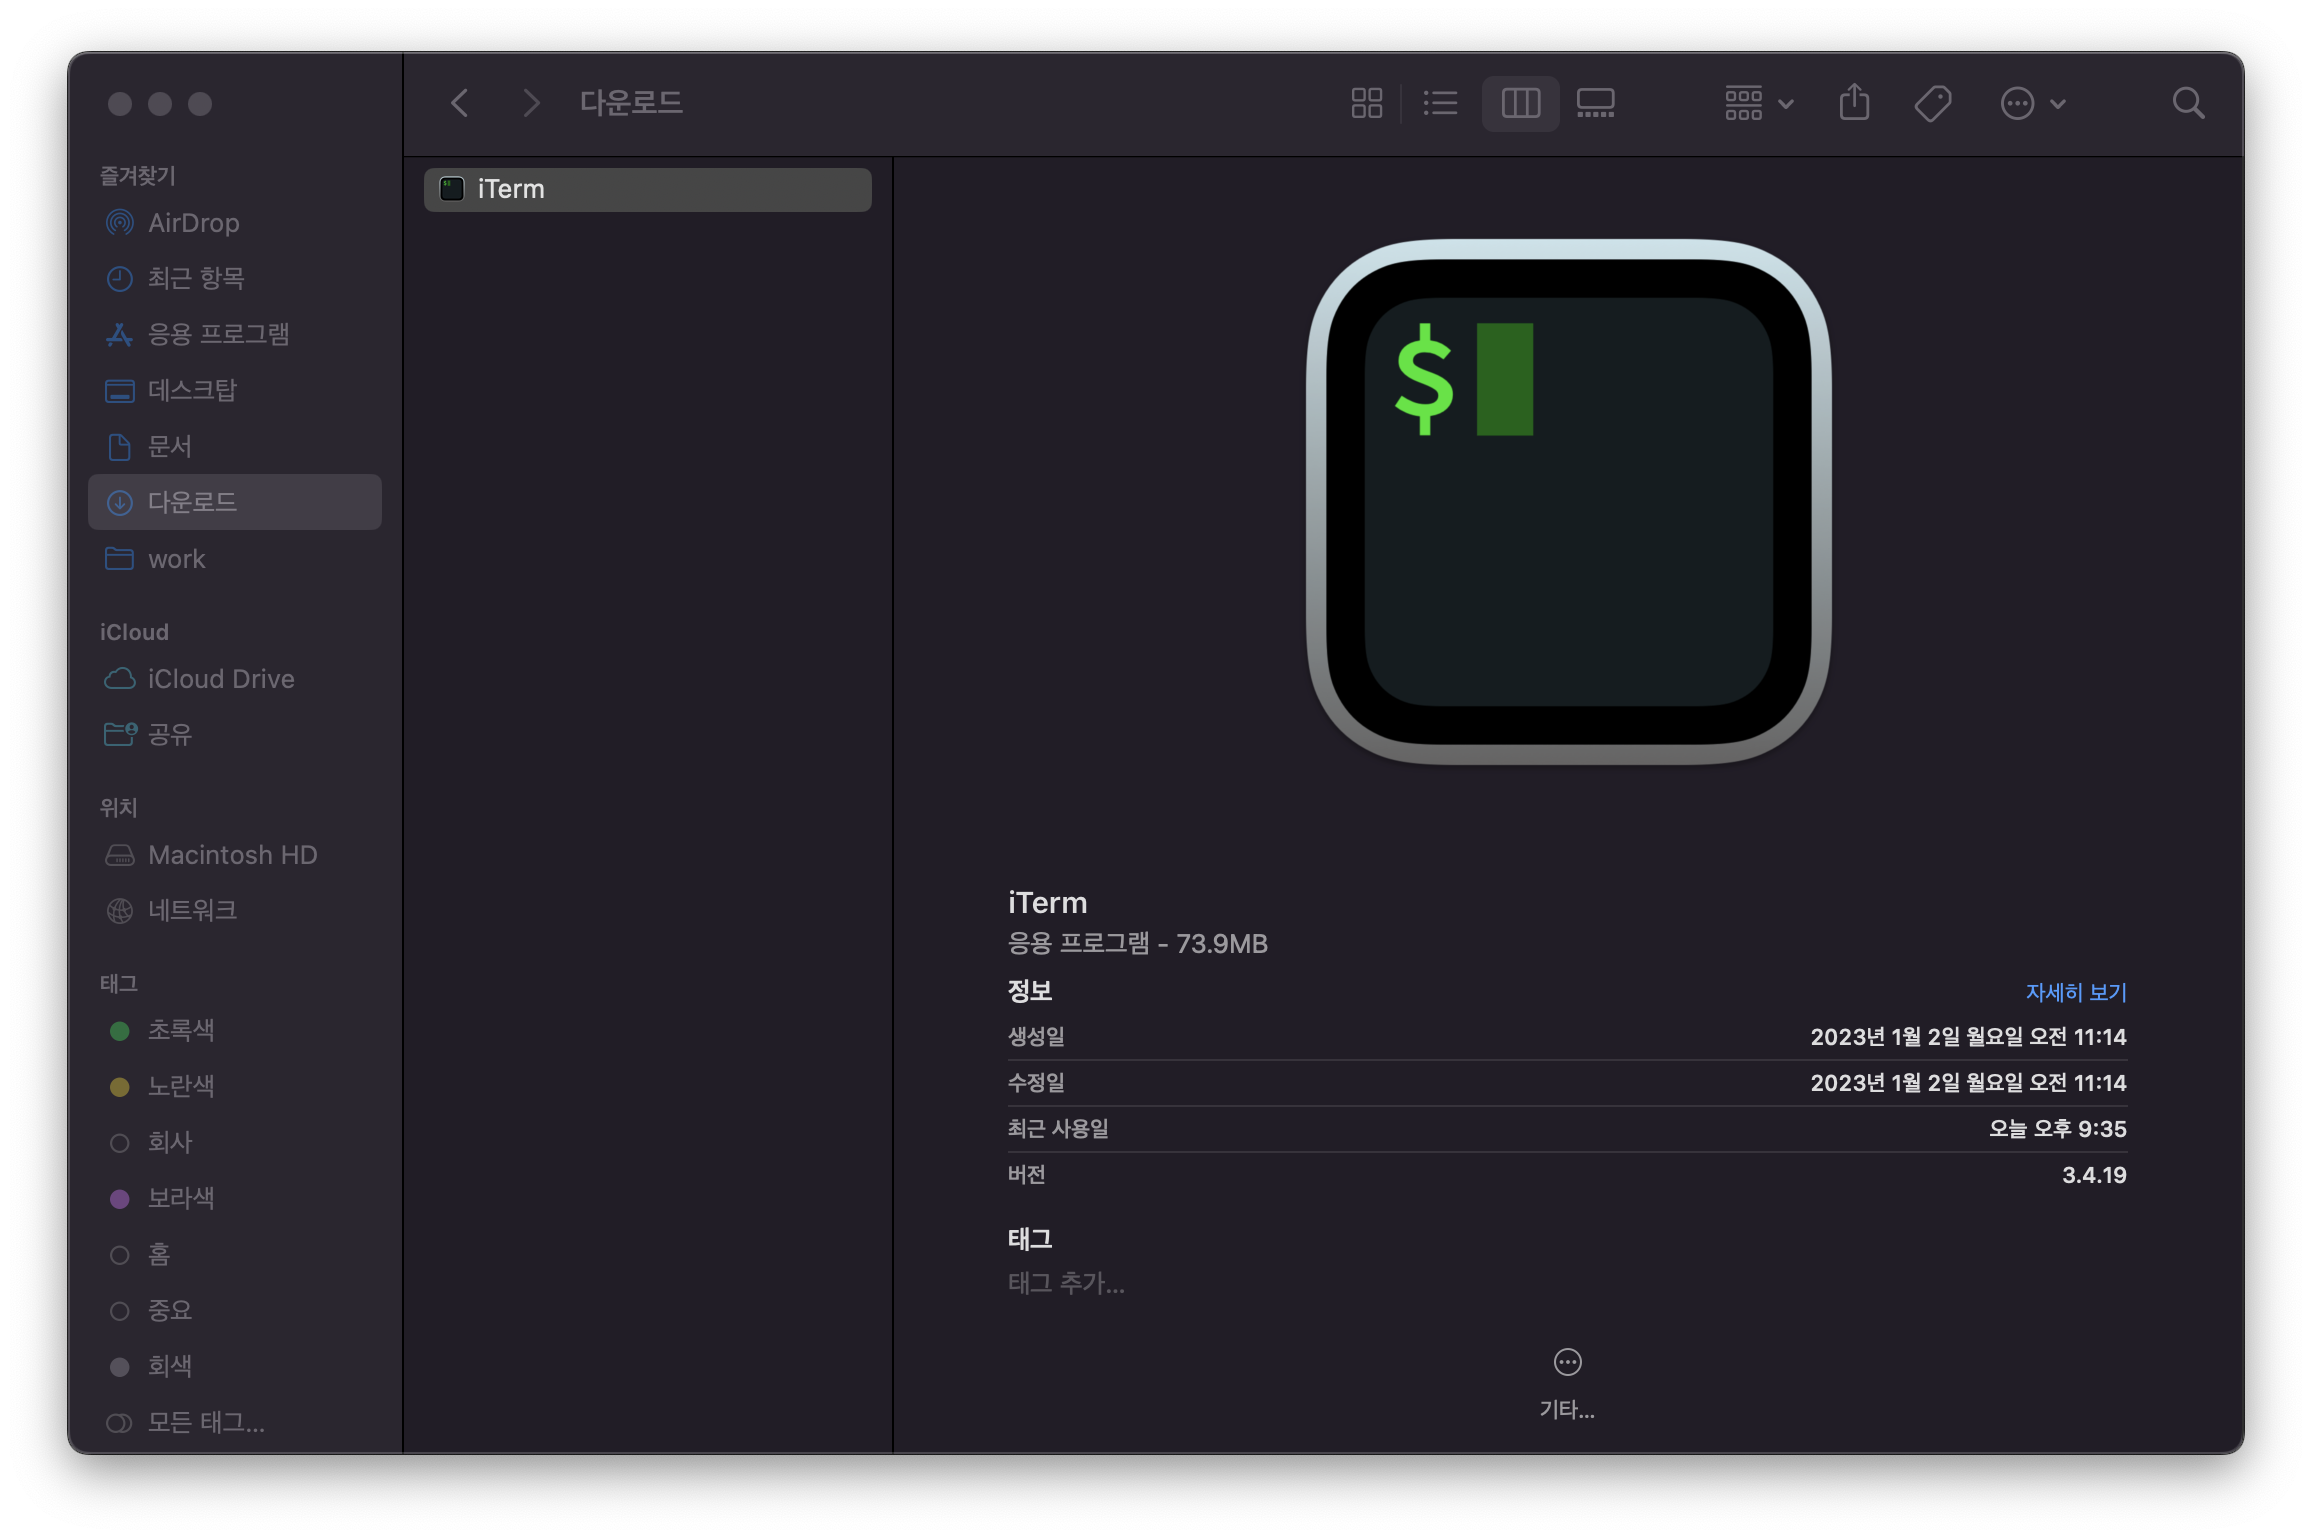Select the 홈 tag
Viewport: 2312px width, 1538px height.
point(235,1254)
